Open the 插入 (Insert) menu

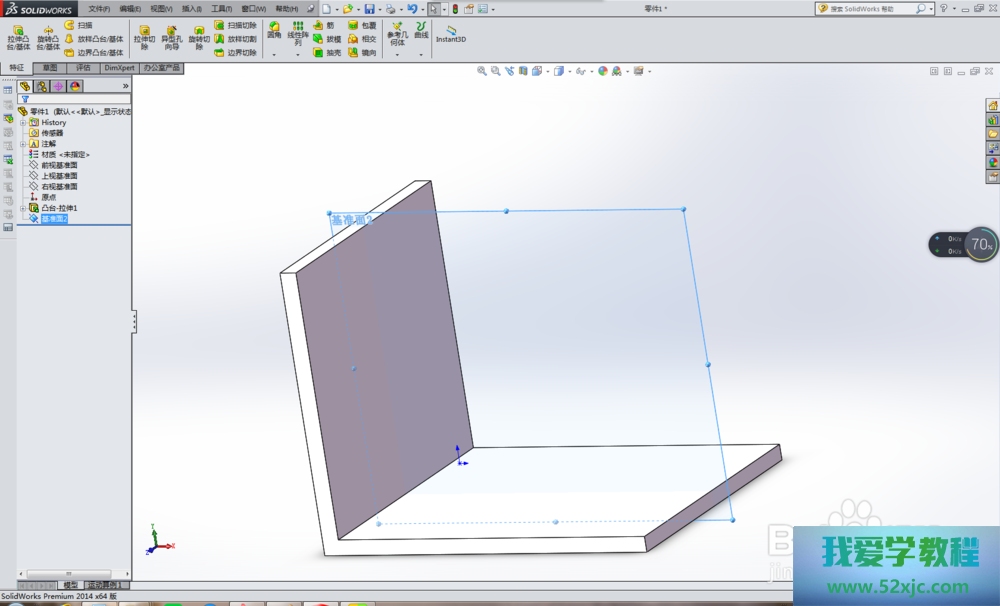pyautogui.click(x=190, y=8)
